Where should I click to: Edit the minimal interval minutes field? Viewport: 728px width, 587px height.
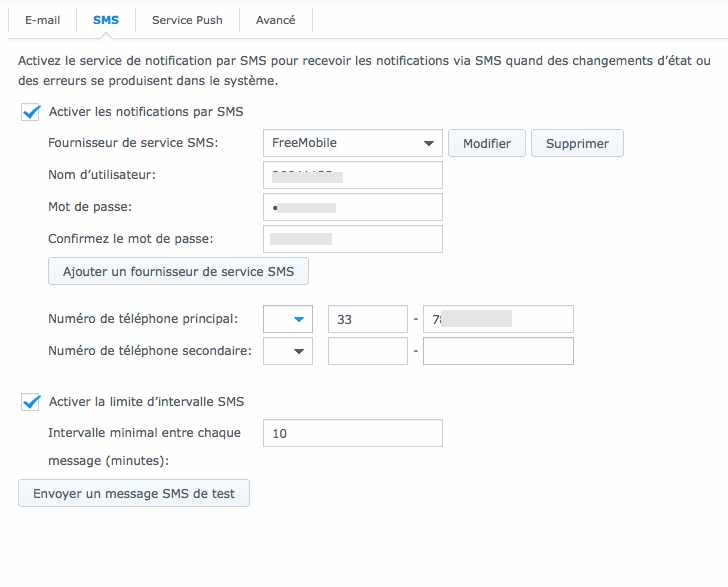tap(353, 433)
